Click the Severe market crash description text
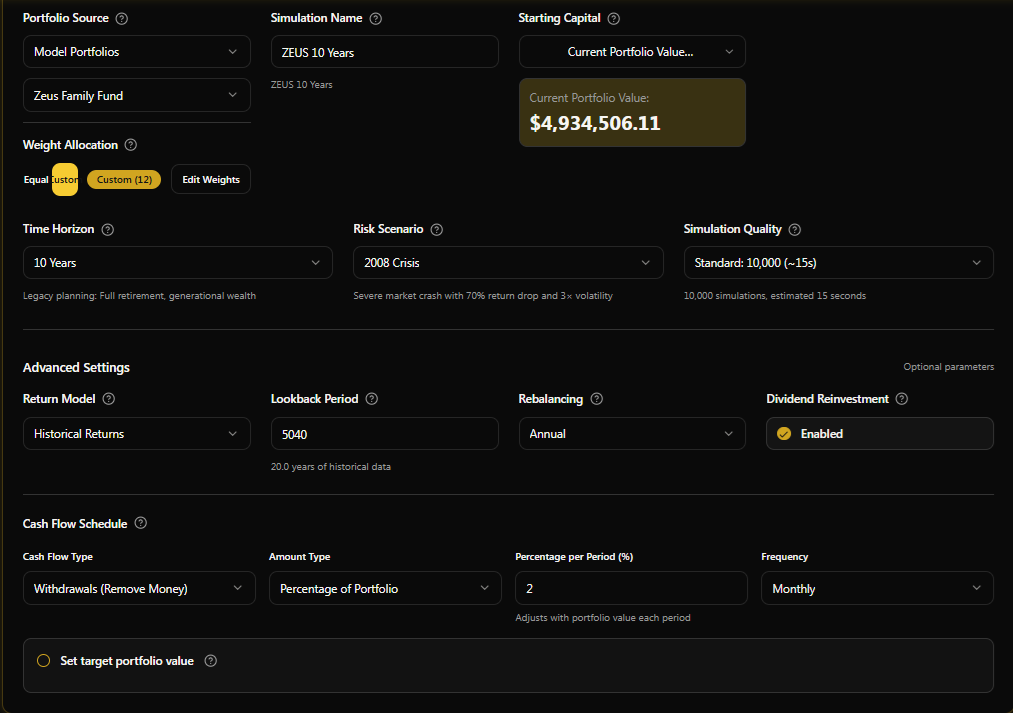The width and height of the screenshot is (1013, 713). click(483, 296)
